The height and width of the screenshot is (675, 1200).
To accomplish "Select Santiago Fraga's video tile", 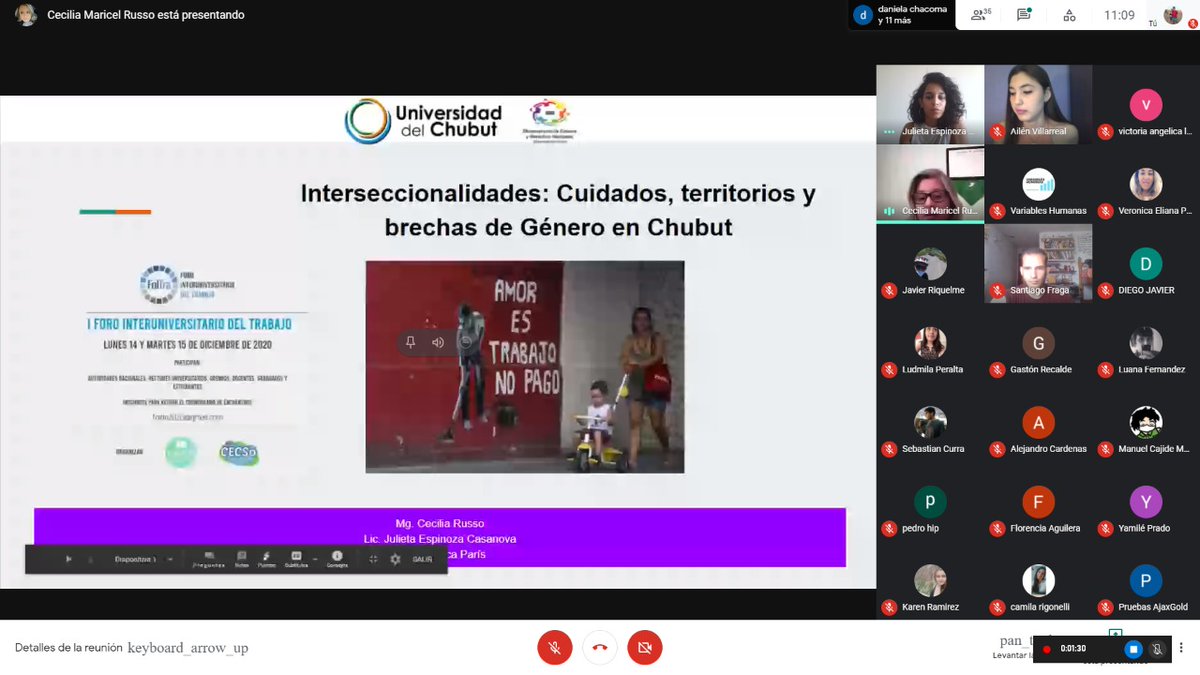I will pos(1038,264).
